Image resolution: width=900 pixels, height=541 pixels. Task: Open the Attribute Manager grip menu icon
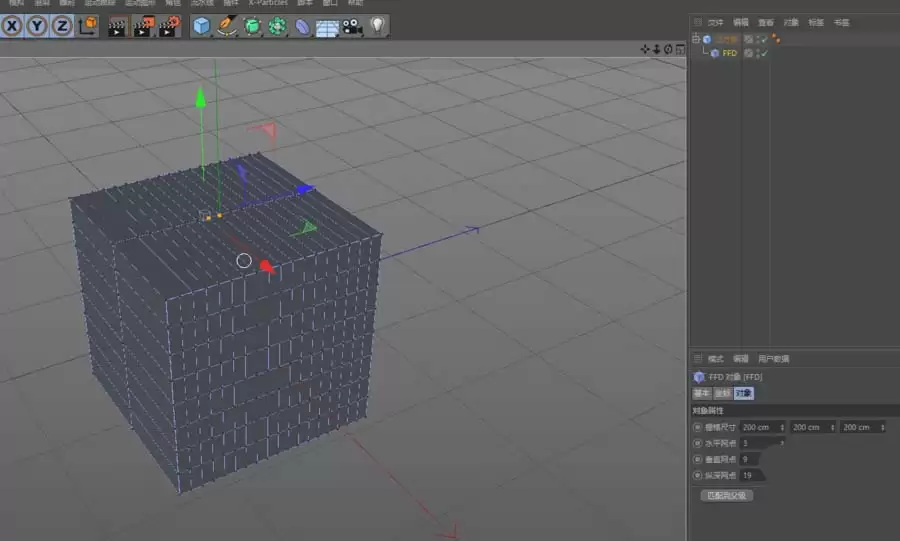[697, 359]
